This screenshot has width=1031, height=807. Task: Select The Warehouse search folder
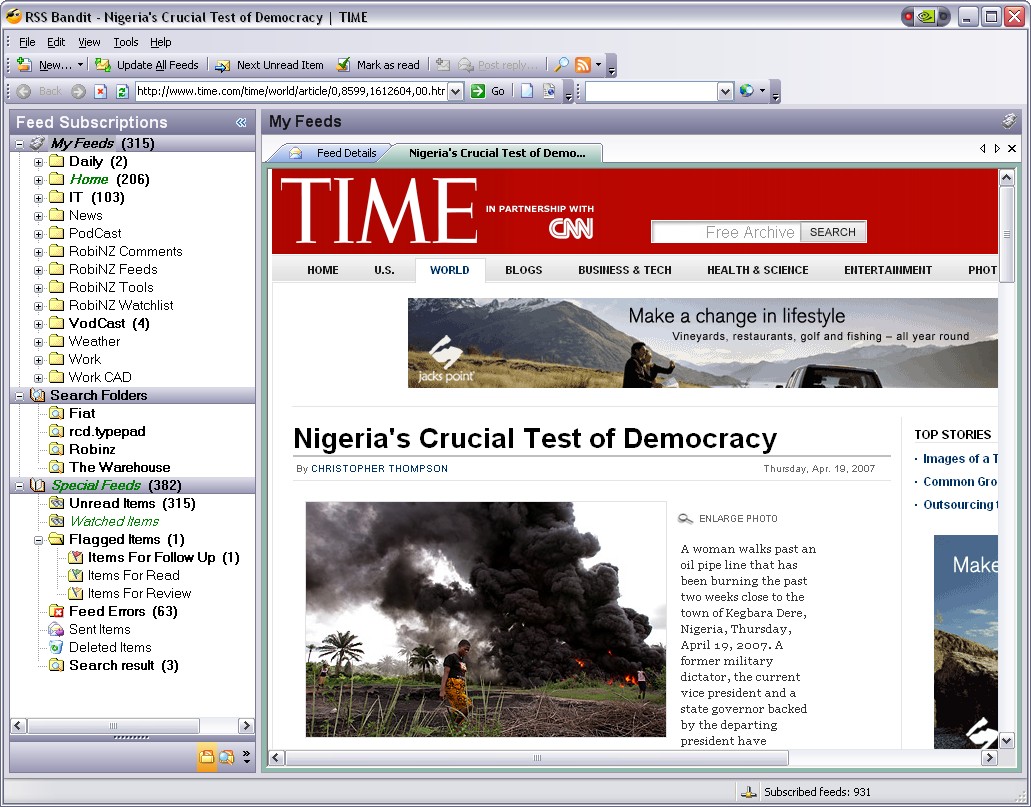pyautogui.click(x=120, y=468)
